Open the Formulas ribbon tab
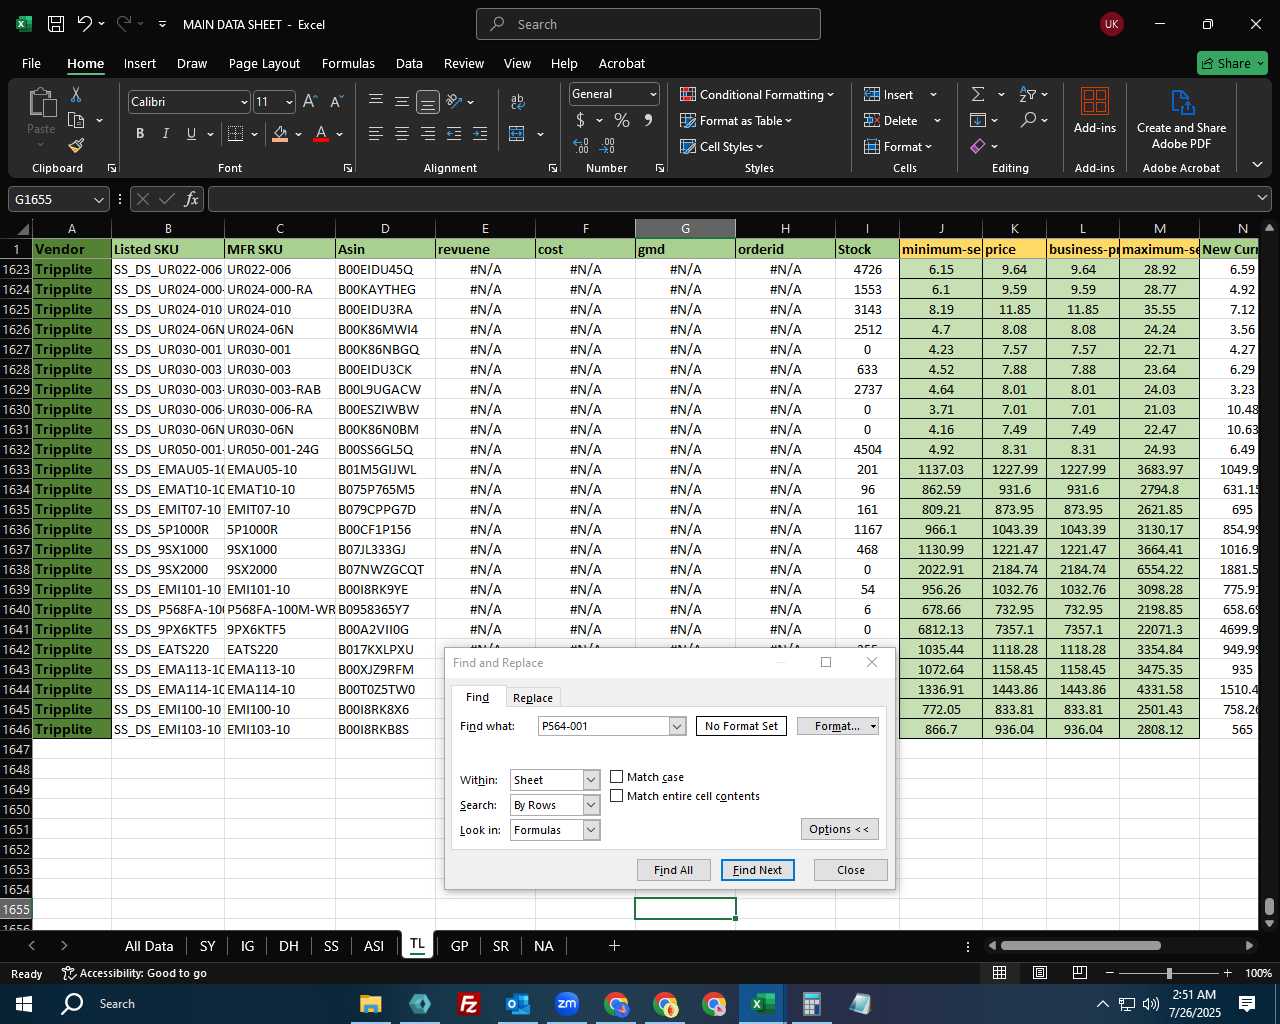This screenshot has height=1024, width=1280. point(348,63)
